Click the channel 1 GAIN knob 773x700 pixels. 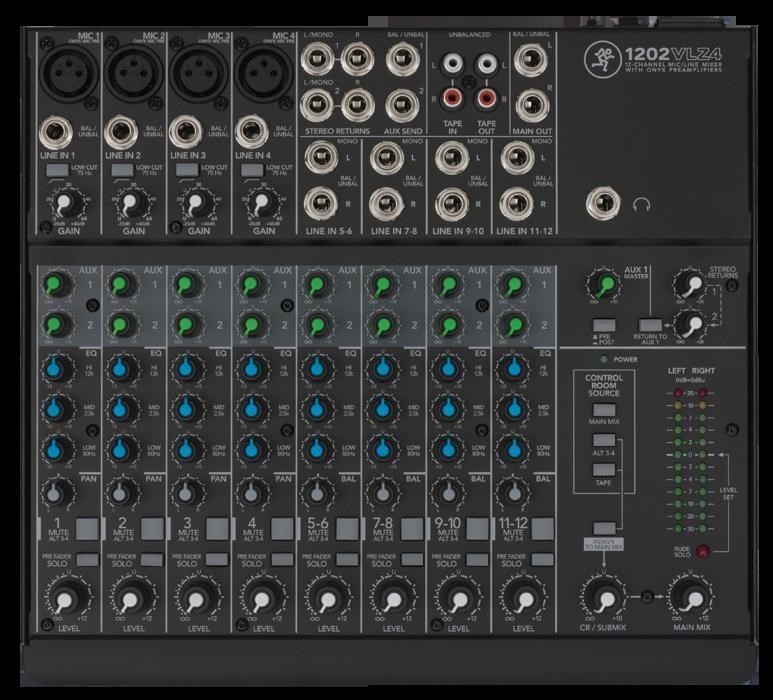tap(68, 204)
